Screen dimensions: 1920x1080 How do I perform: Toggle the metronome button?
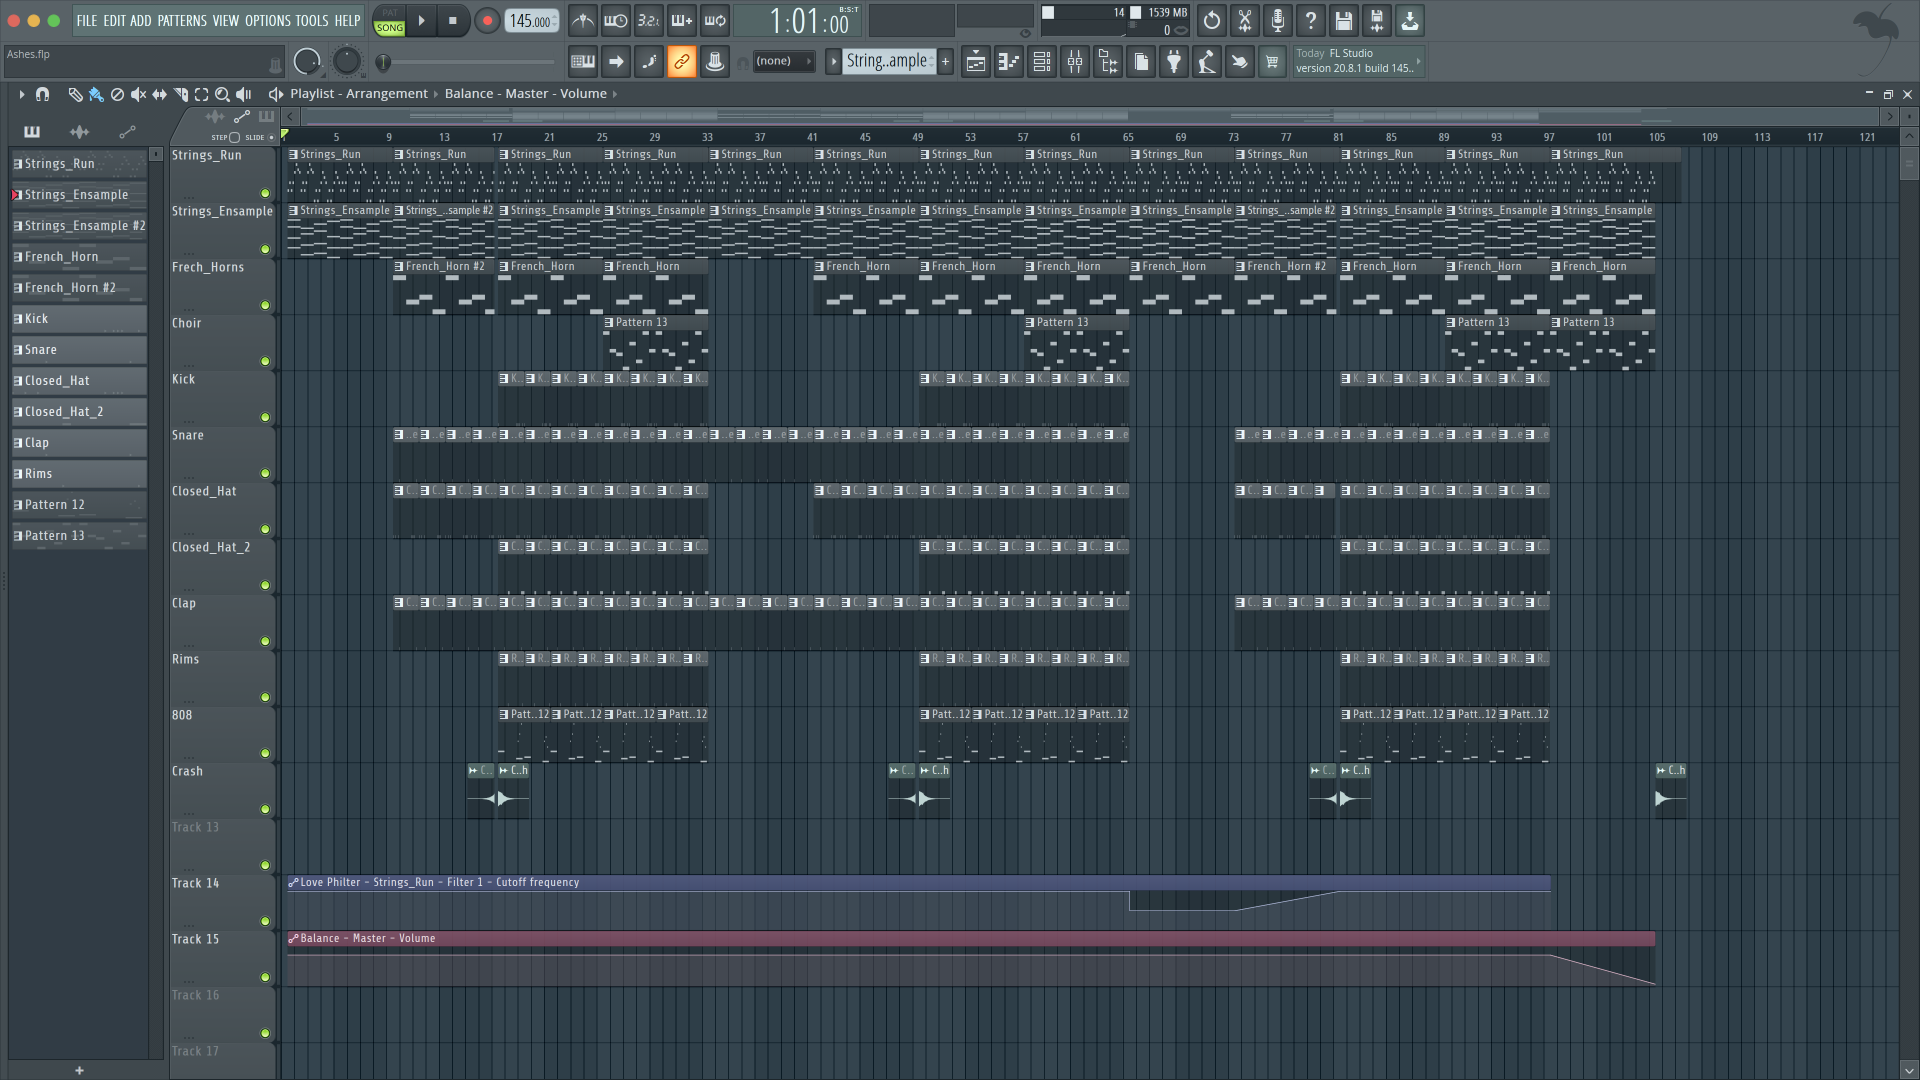point(583,20)
